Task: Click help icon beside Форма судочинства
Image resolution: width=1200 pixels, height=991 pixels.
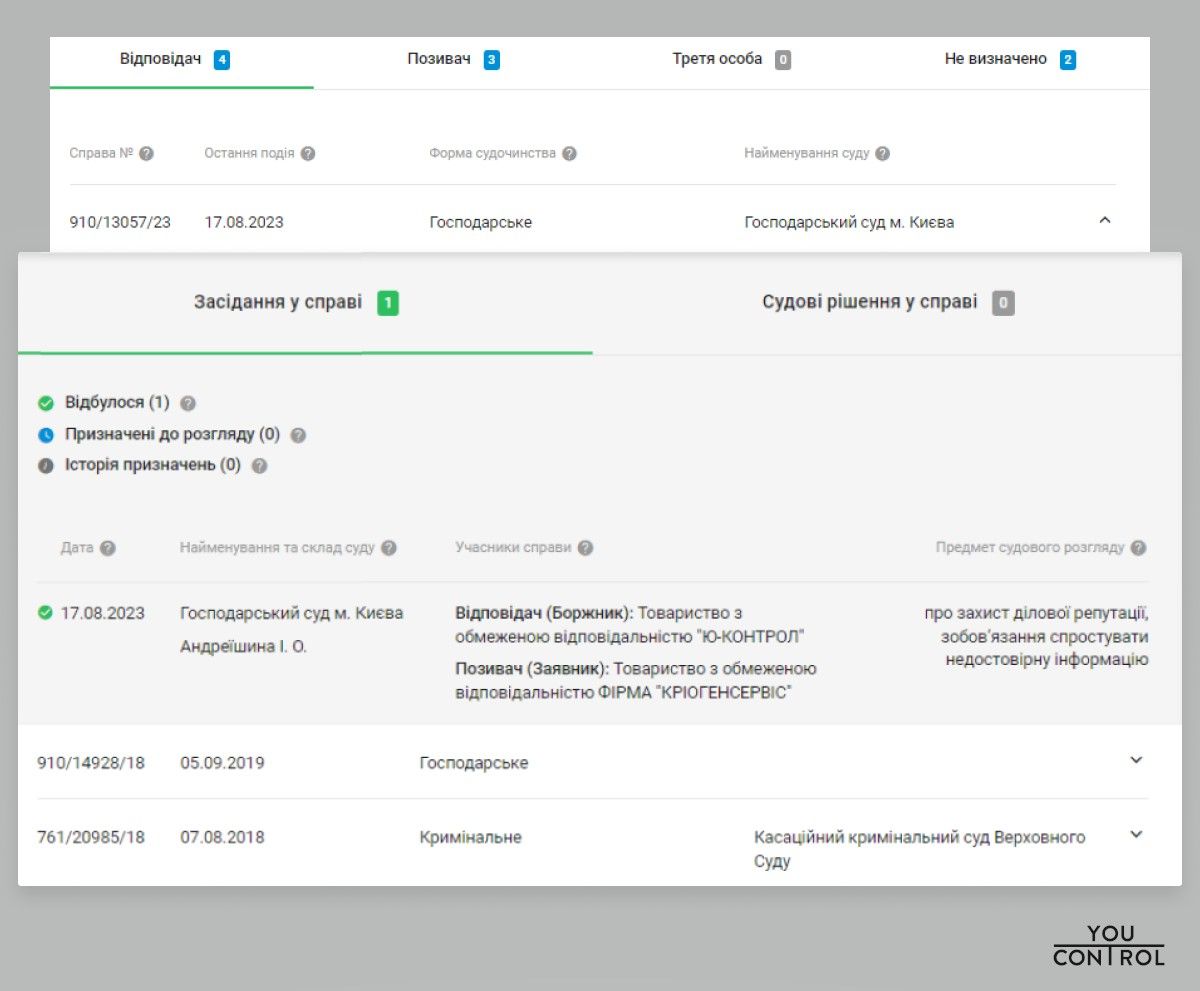Action: (x=569, y=154)
